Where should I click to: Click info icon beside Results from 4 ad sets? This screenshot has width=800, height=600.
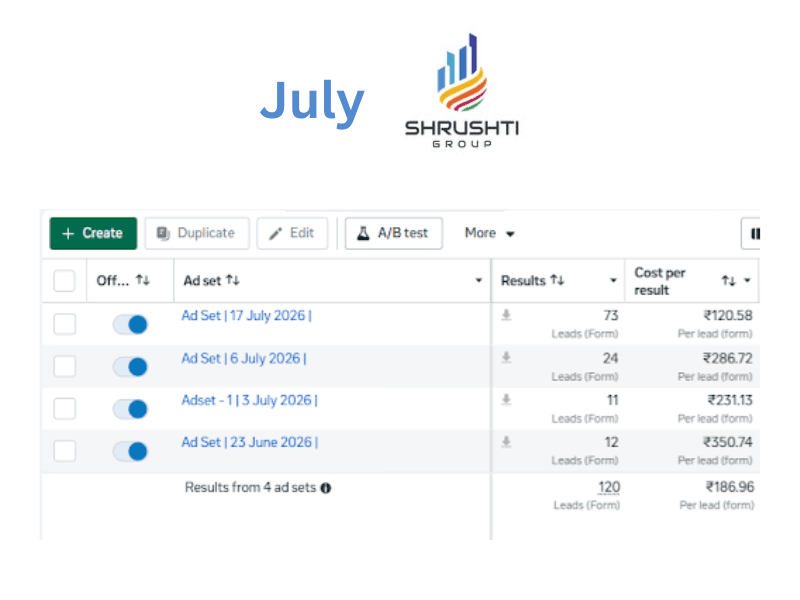point(326,488)
